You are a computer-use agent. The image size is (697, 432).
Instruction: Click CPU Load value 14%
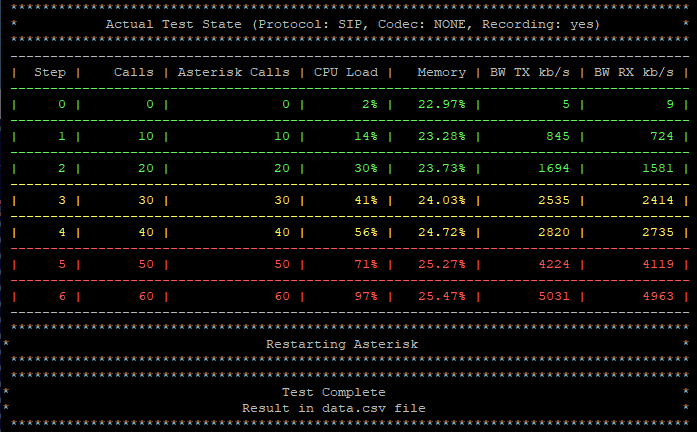point(366,136)
